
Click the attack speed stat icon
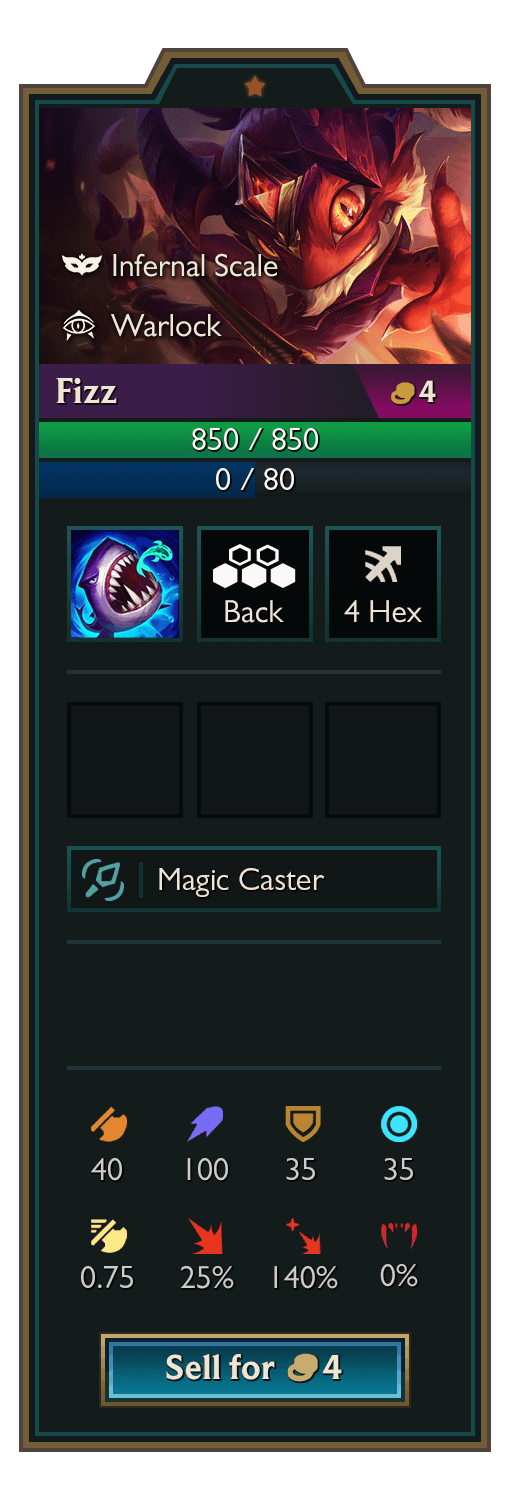[107, 1236]
